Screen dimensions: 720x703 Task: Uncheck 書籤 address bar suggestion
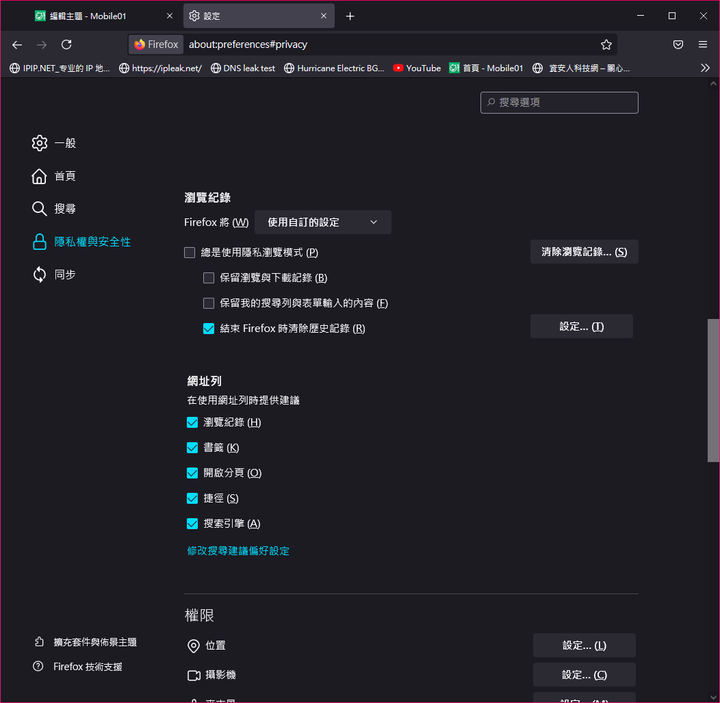(192, 448)
